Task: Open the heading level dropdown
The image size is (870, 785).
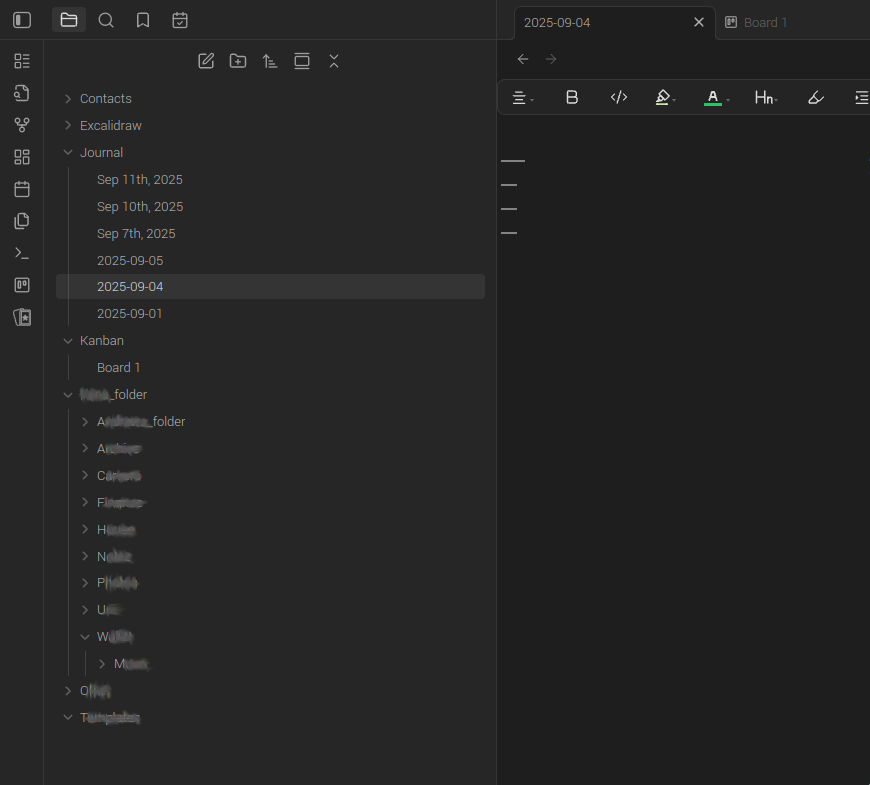Action: click(x=766, y=97)
